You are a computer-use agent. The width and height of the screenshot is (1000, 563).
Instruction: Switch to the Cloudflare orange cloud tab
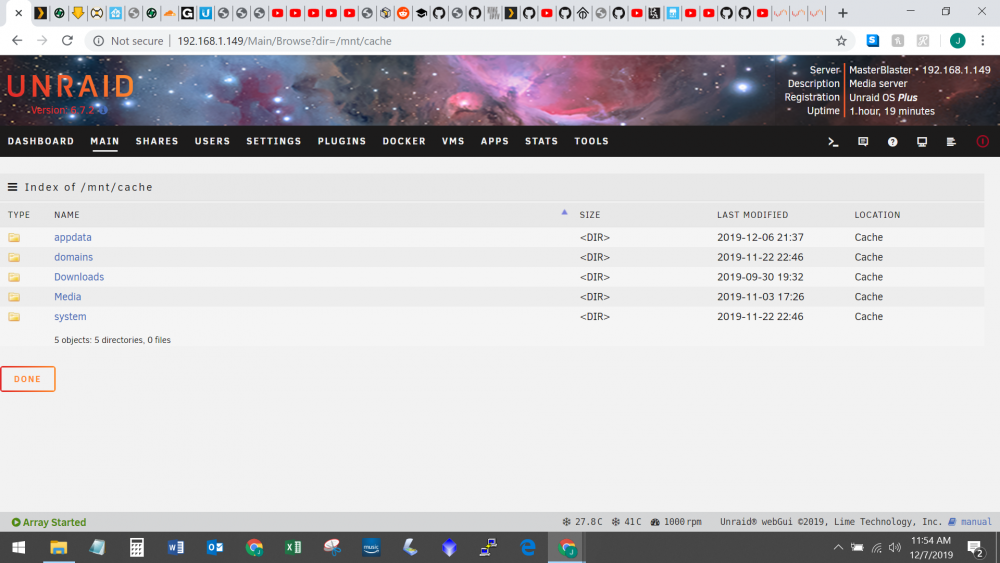[x=169, y=13]
